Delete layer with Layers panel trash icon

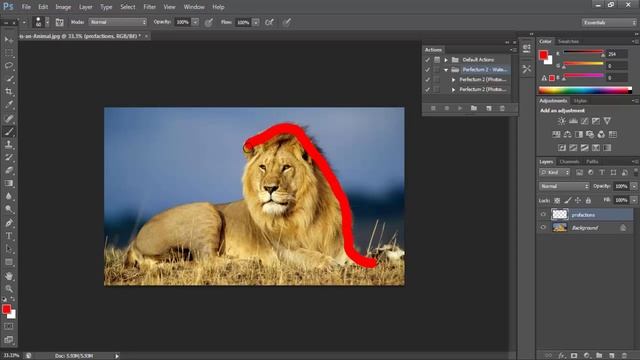click(624, 356)
